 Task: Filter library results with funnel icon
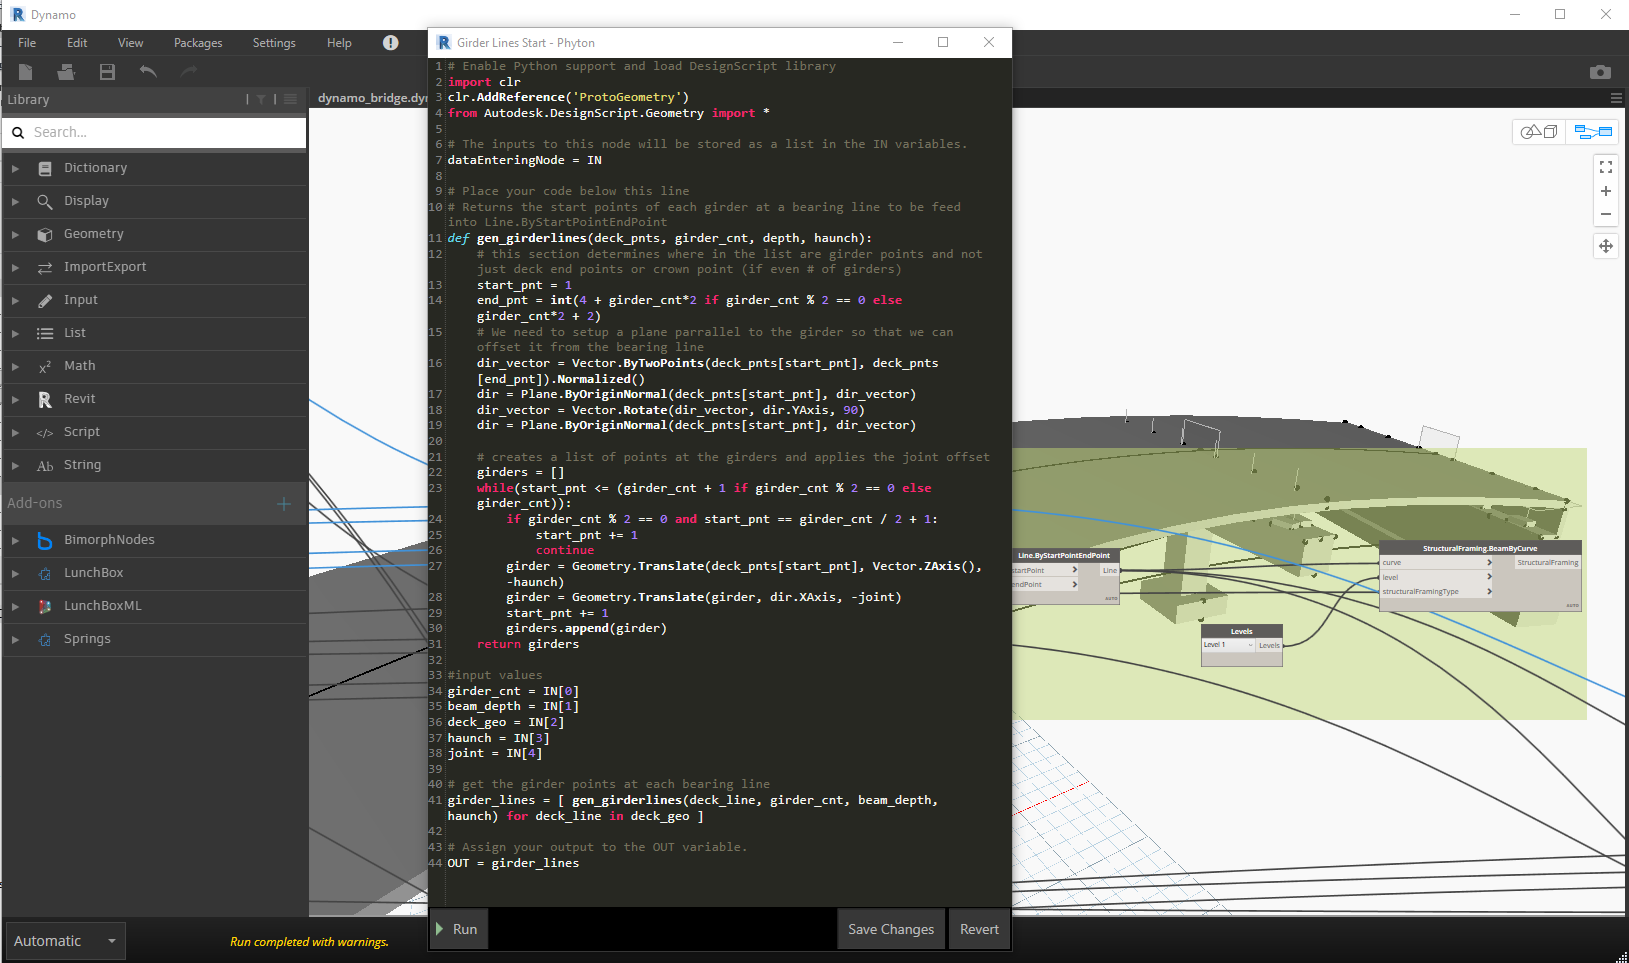(x=261, y=100)
